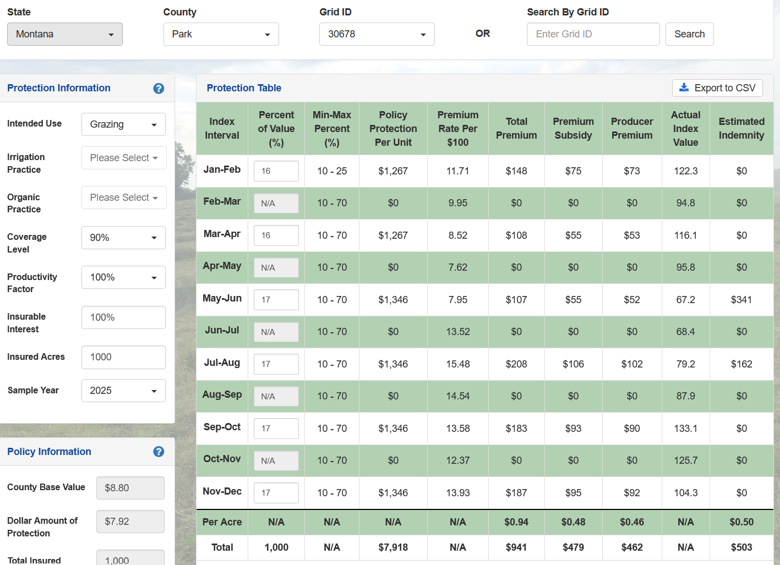Edit Jul-Aug percent of value field
Image resolution: width=780 pixels, height=565 pixels.
click(x=276, y=364)
